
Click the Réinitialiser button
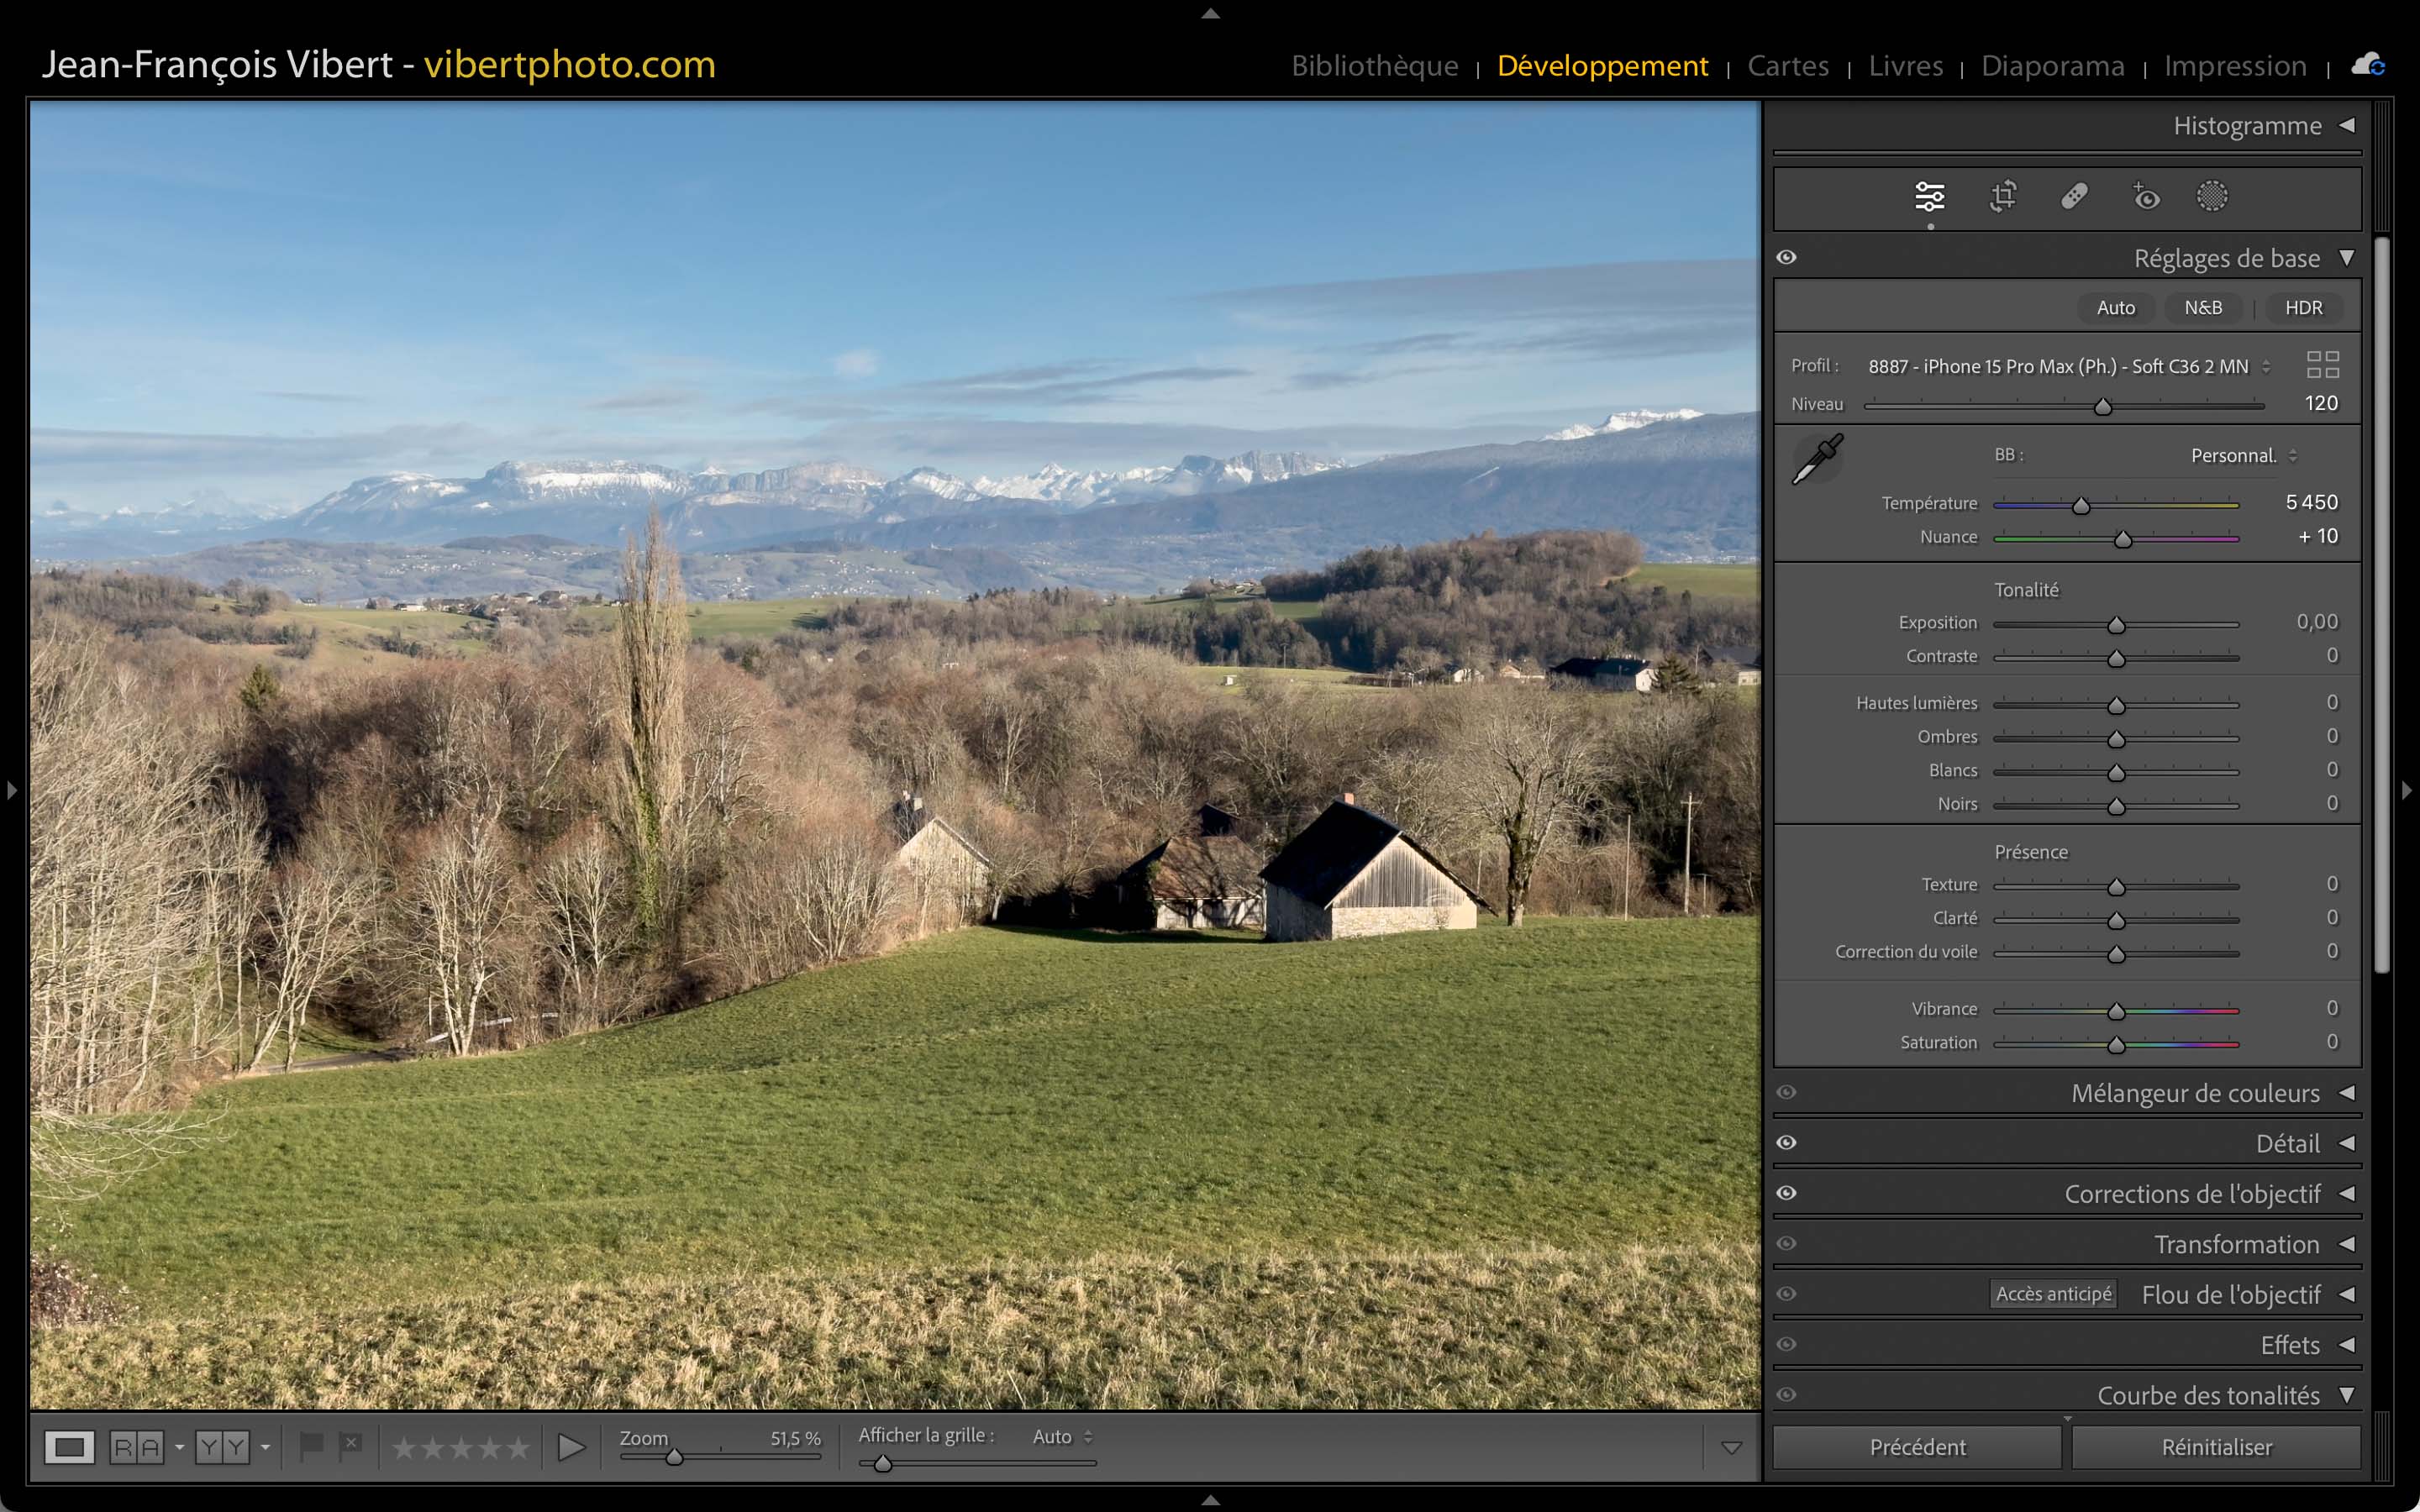click(x=2216, y=1447)
